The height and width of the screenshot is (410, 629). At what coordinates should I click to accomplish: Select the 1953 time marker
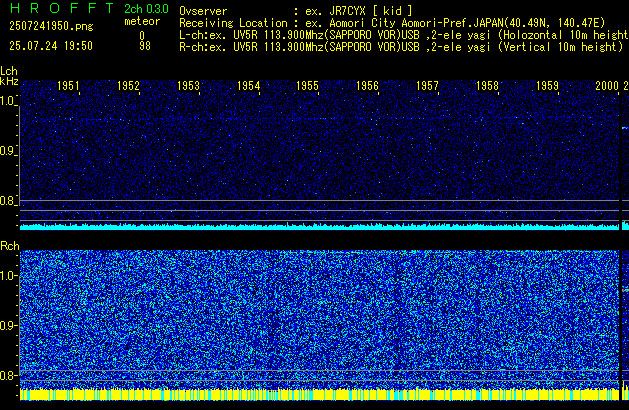188,86
